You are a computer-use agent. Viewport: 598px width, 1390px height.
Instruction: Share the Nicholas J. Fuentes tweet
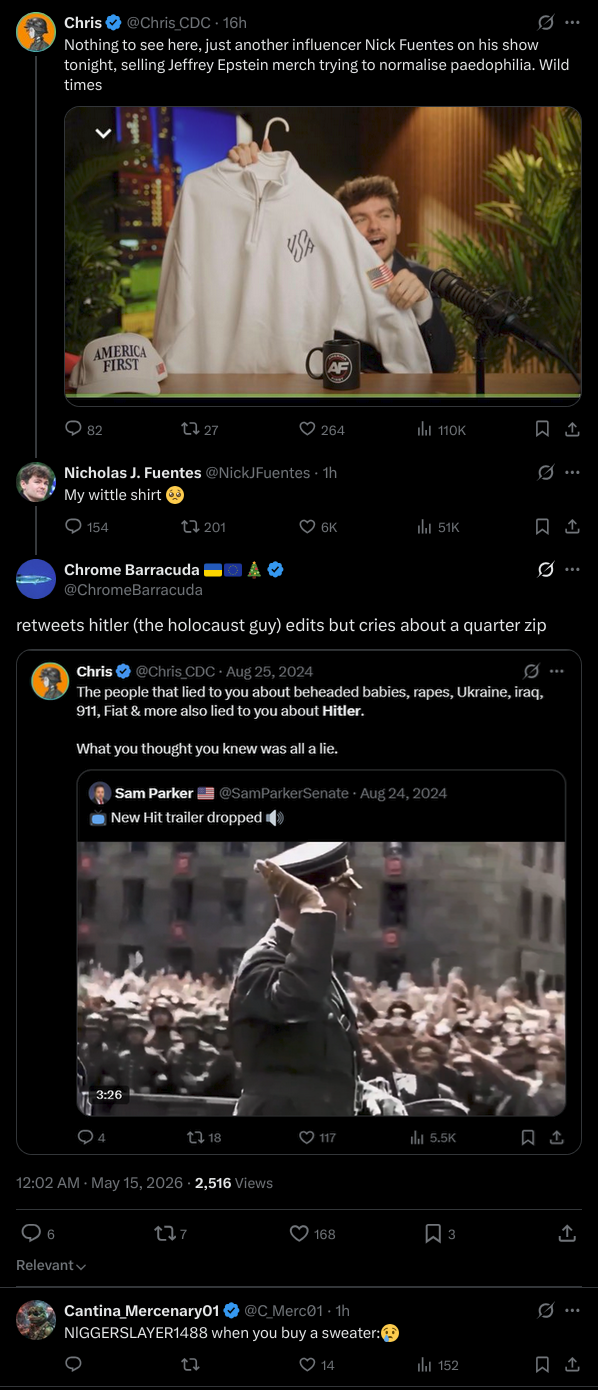point(572,526)
